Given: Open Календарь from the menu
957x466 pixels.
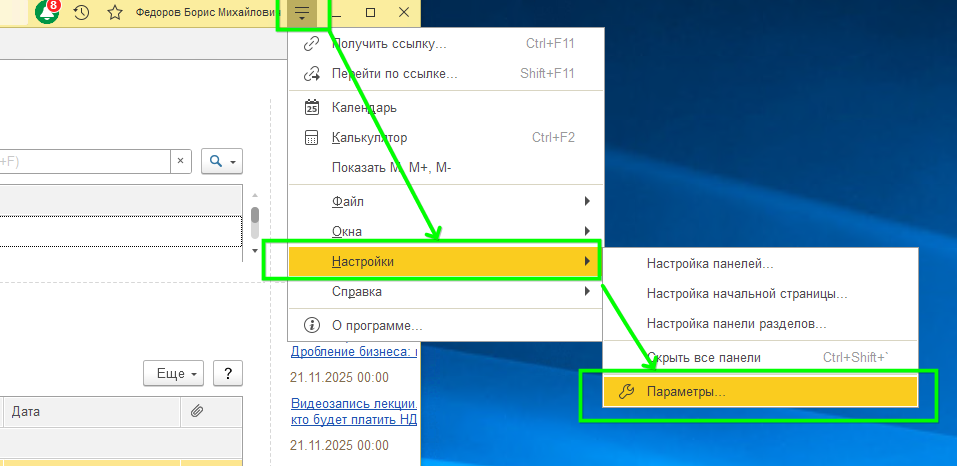Looking at the screenshot, I should pyautogui.click(x=364, y=107).
